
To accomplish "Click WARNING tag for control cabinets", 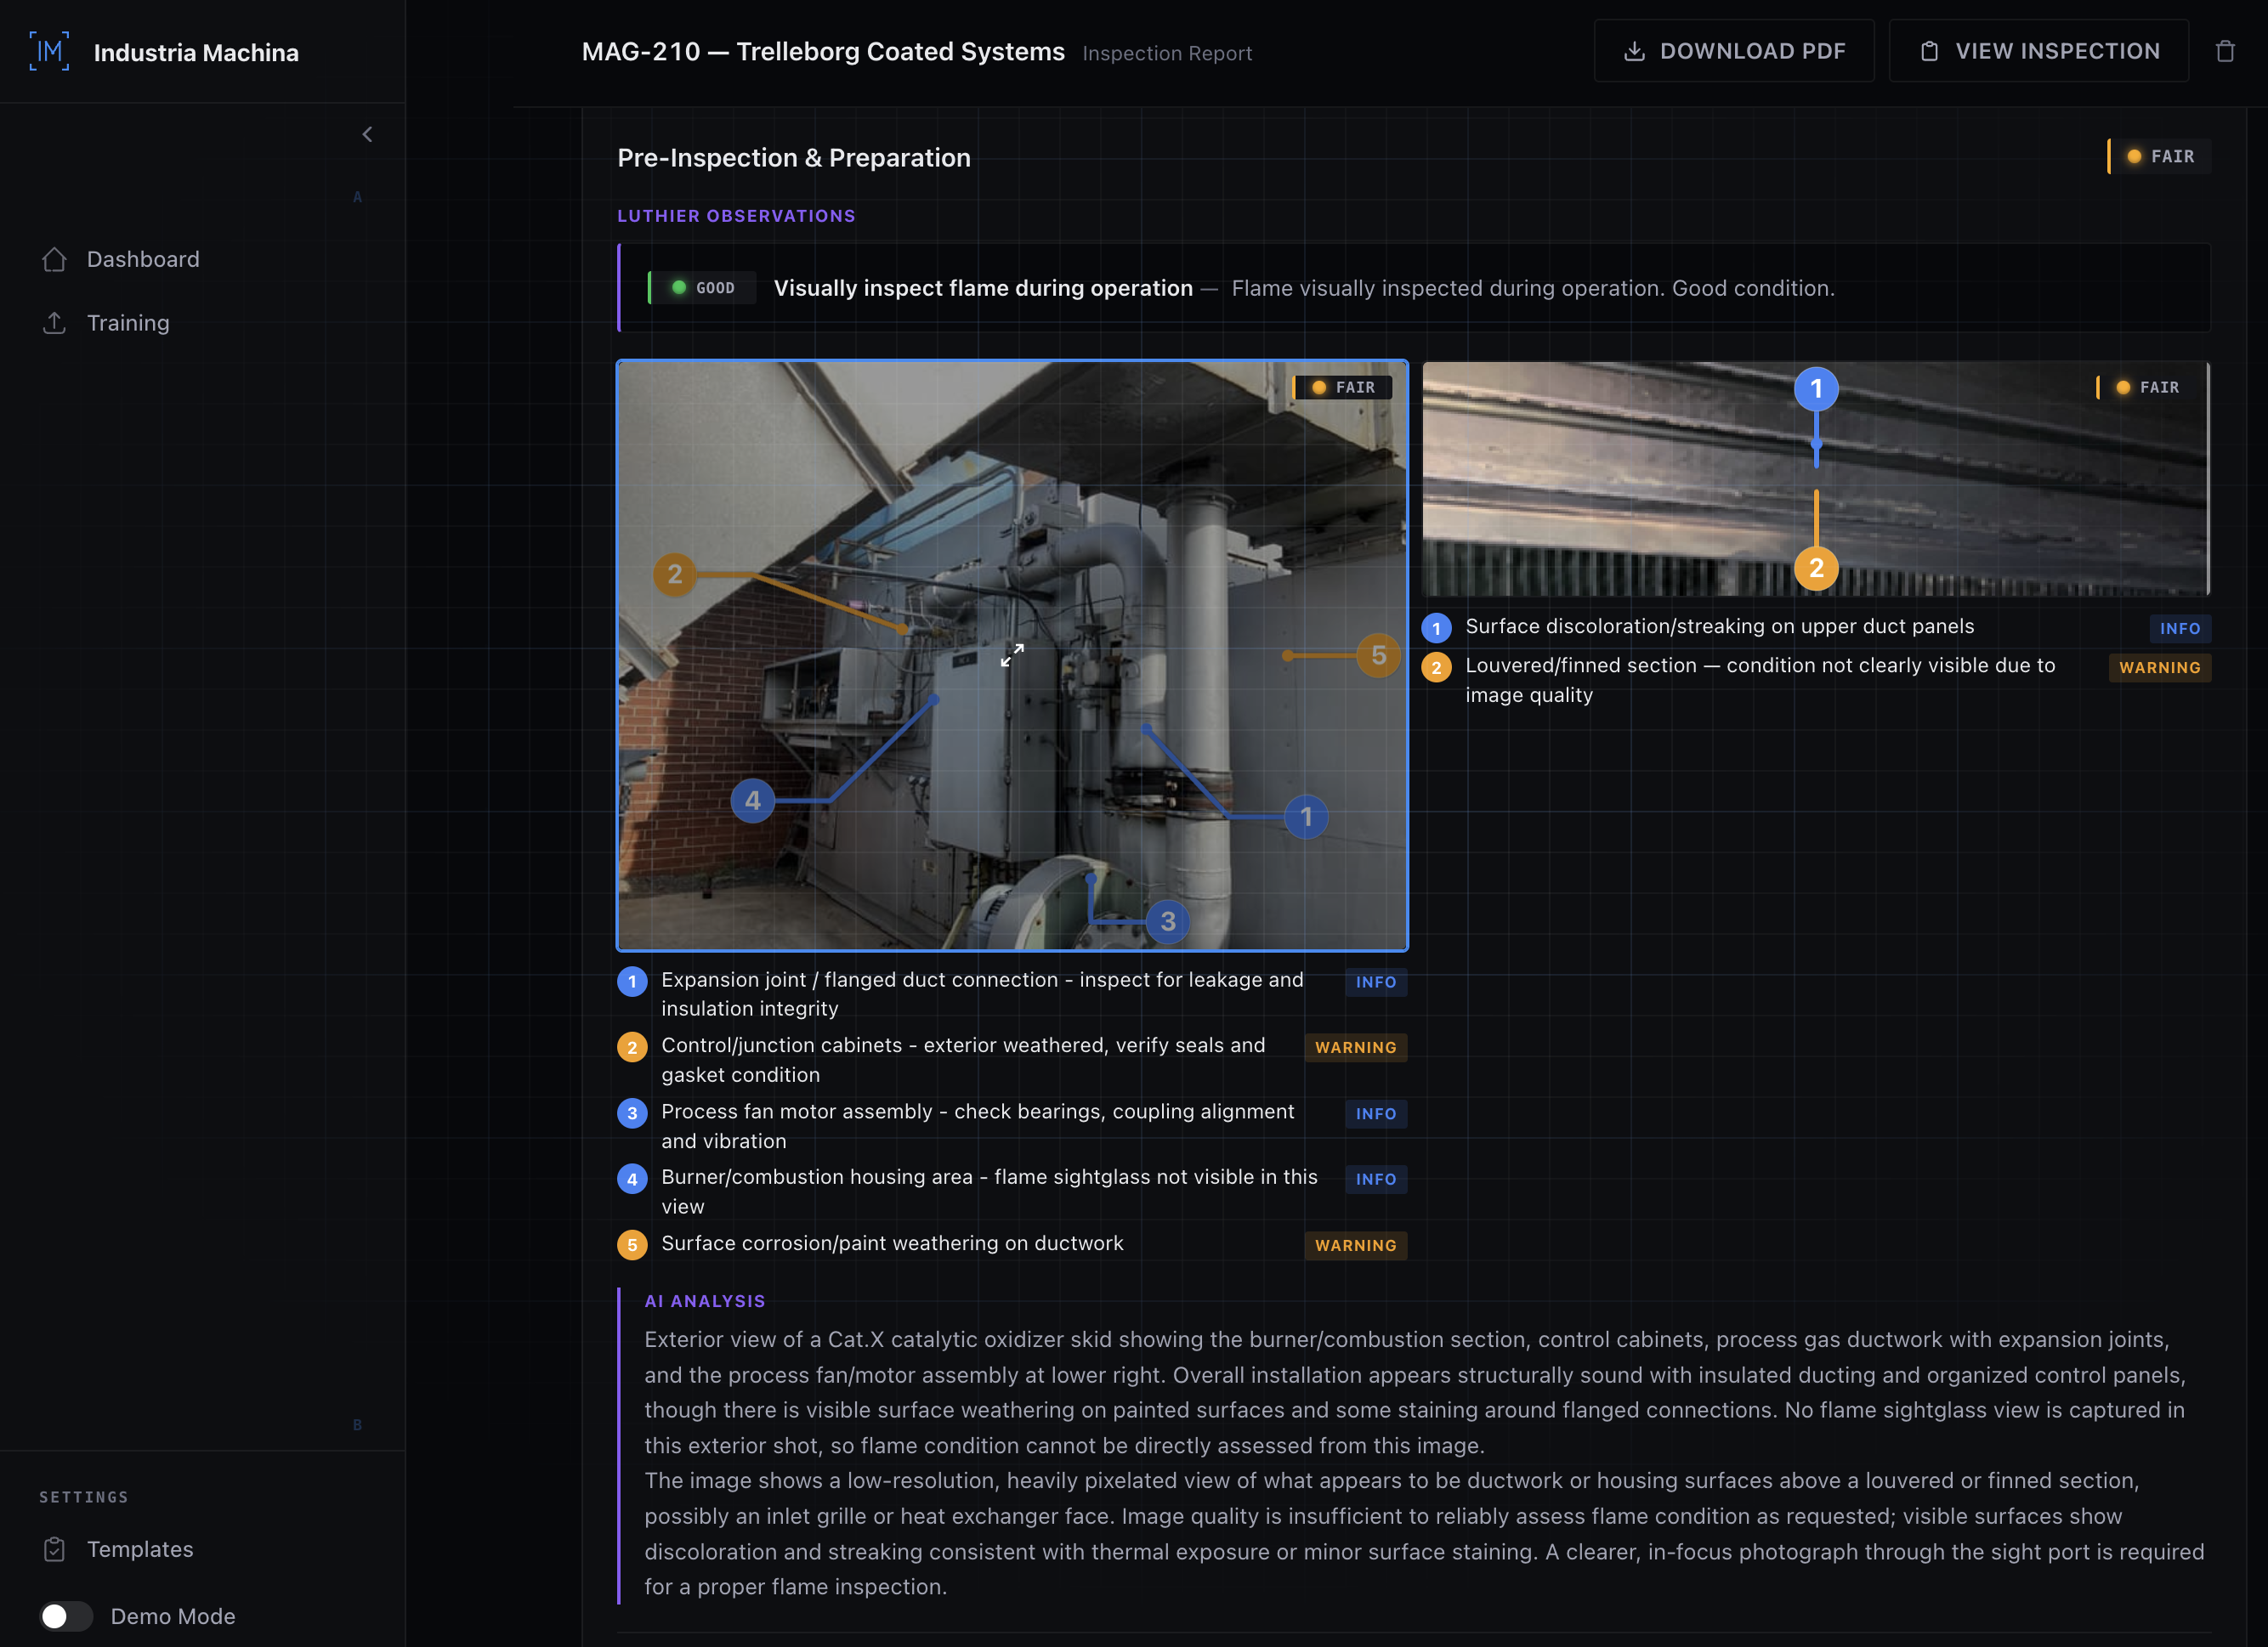I will coord(1356,1047).
